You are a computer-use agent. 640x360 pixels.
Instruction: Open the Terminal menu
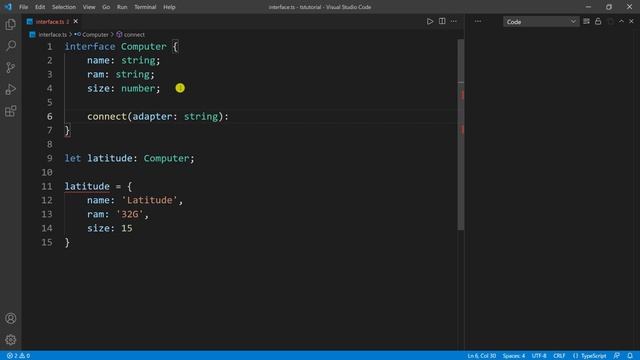point(145,7)
